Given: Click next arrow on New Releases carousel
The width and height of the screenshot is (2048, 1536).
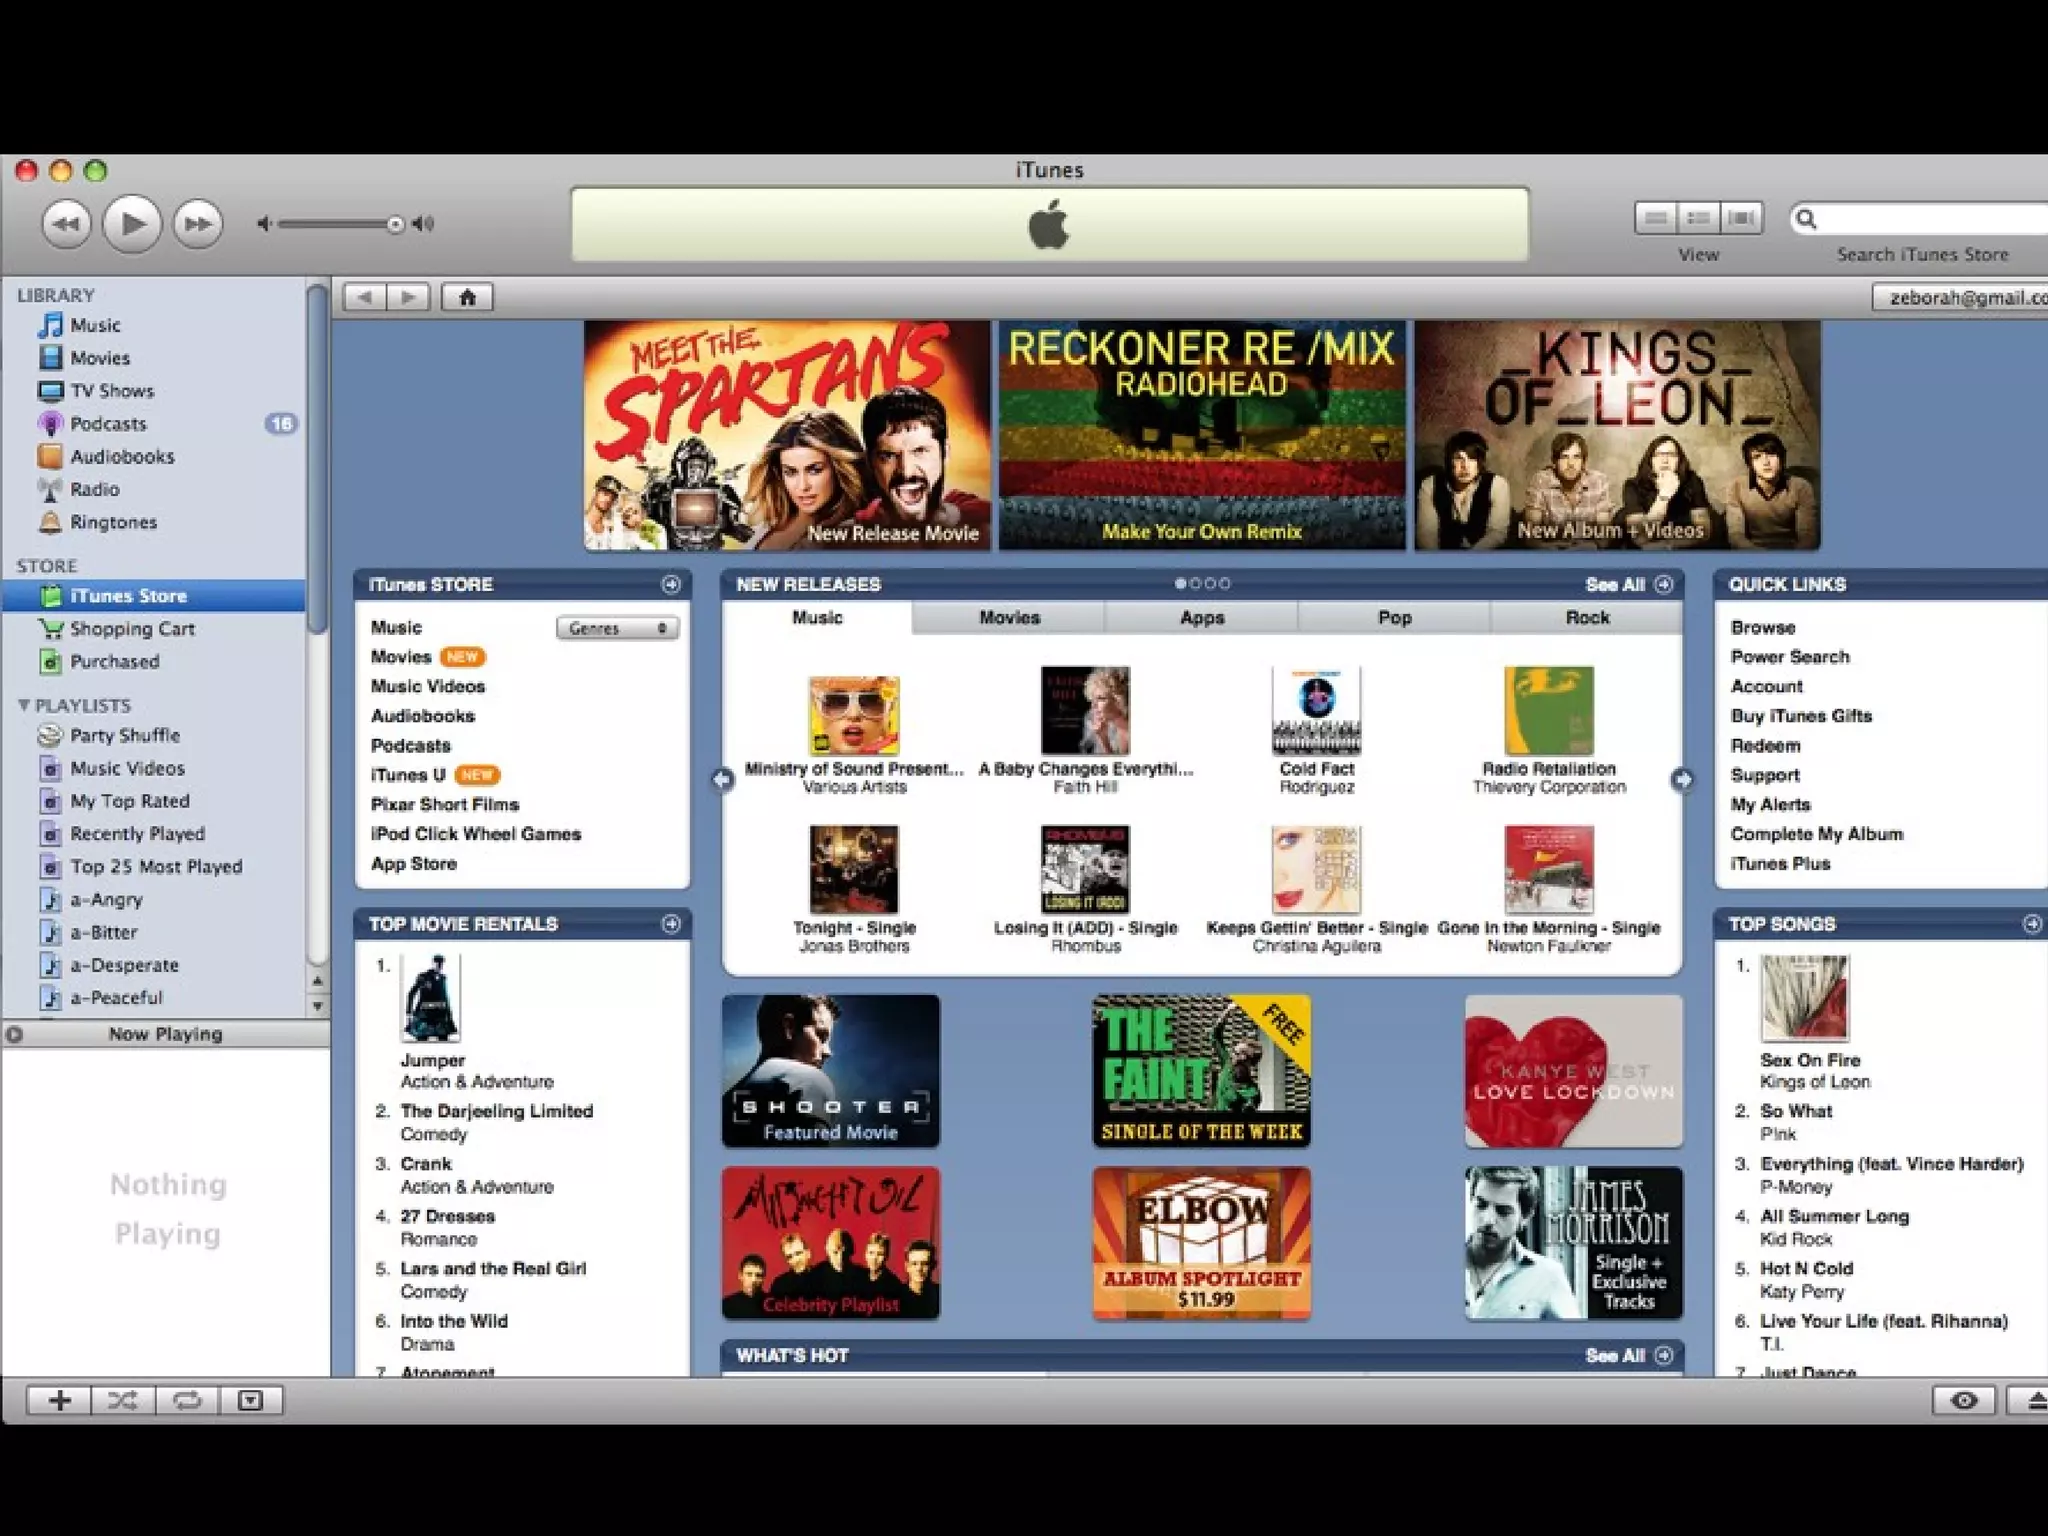Looking at the screenshot, I should coord(1682,780).
